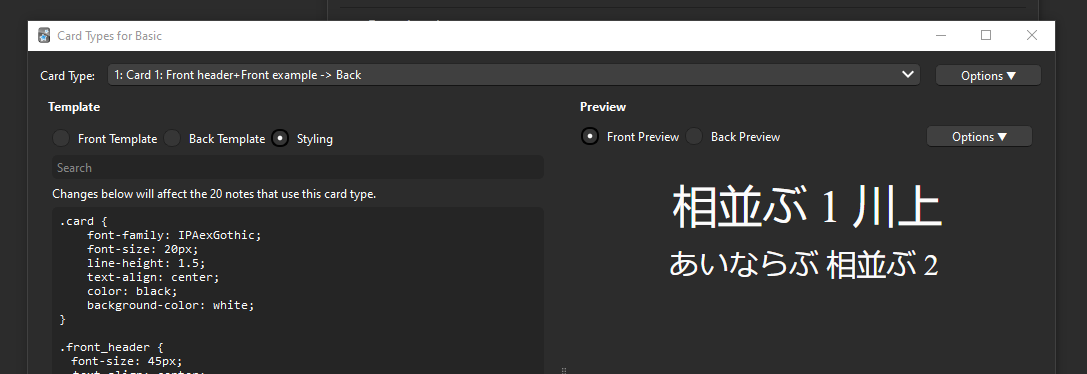The width and height of the screenshot is (1087, 374).
Task: Open the top Options menu beside Card Type
Action: point(988,76)
